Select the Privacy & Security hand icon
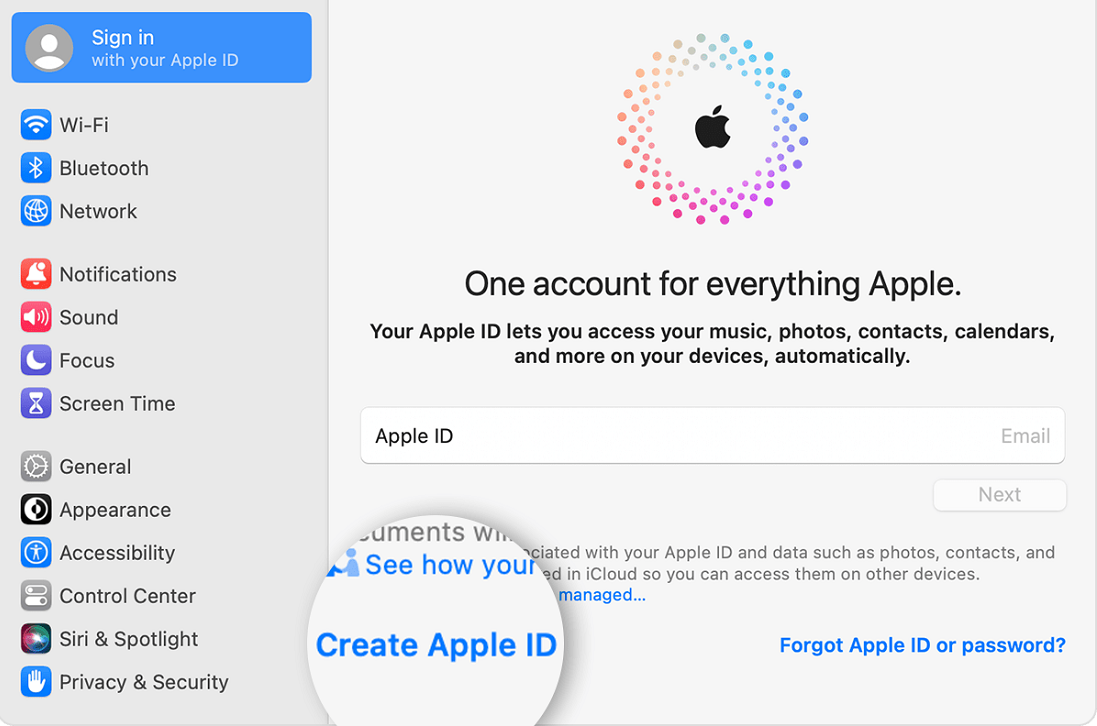The height and width of the screenshot is (726, 1097). (x=36, y=682)
